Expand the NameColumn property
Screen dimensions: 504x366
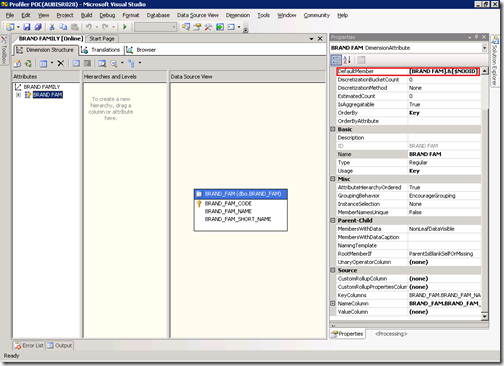point(333,303)
